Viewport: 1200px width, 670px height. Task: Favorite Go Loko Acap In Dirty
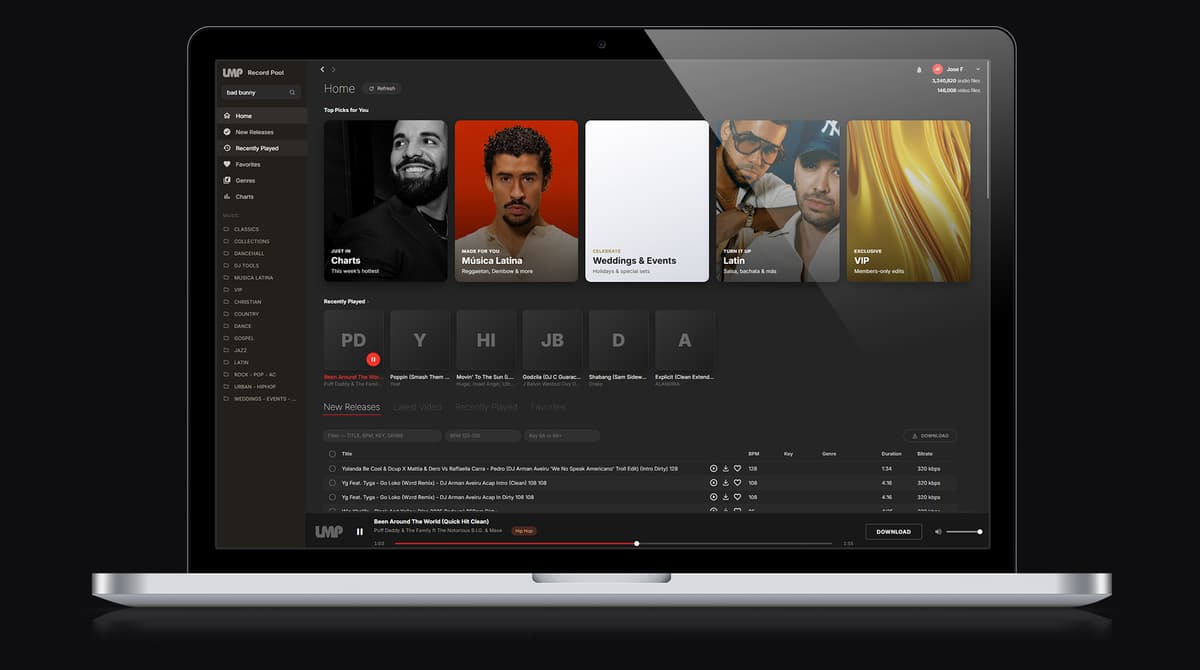738,496
